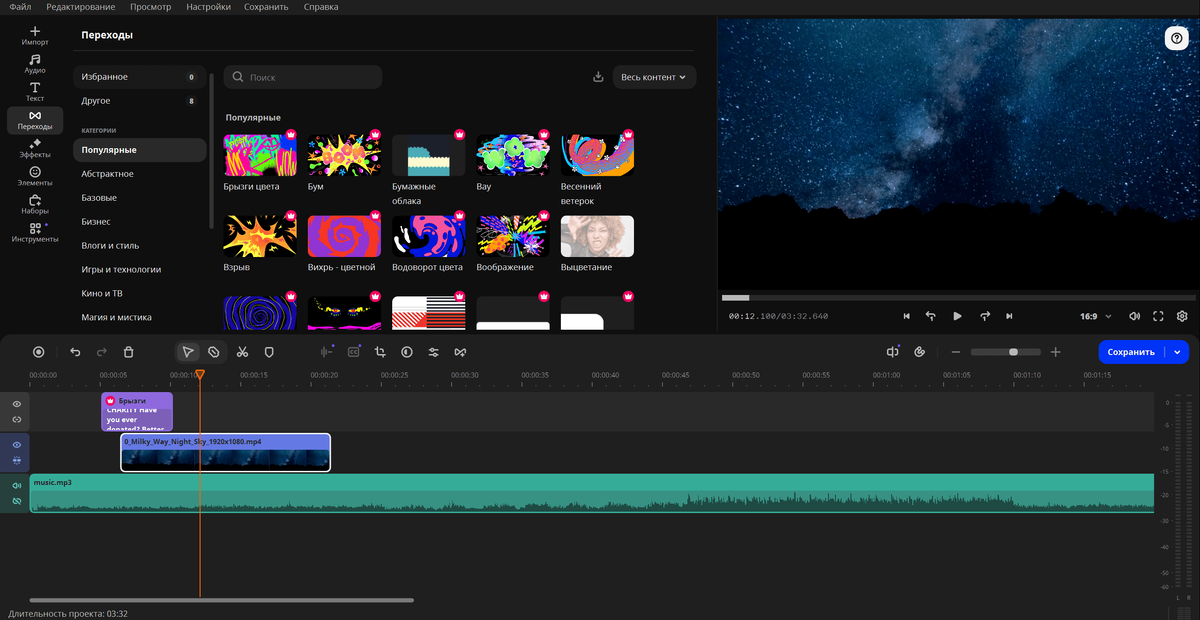The image size is (1200, 620).
Task: Select the Брызги цвета transition thumbnail
Action: pos(260,155)
